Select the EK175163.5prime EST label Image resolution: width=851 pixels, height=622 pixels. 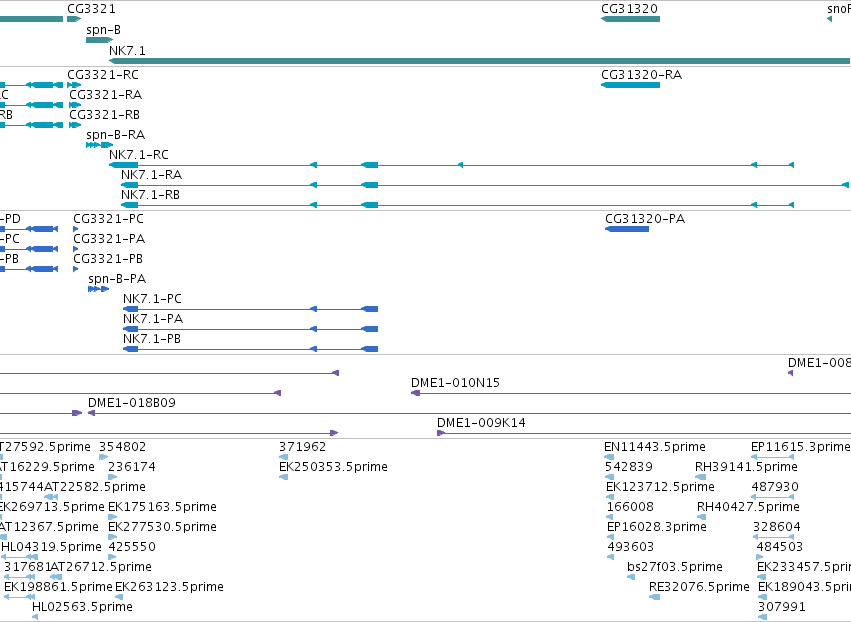click(x=162, y=507)
